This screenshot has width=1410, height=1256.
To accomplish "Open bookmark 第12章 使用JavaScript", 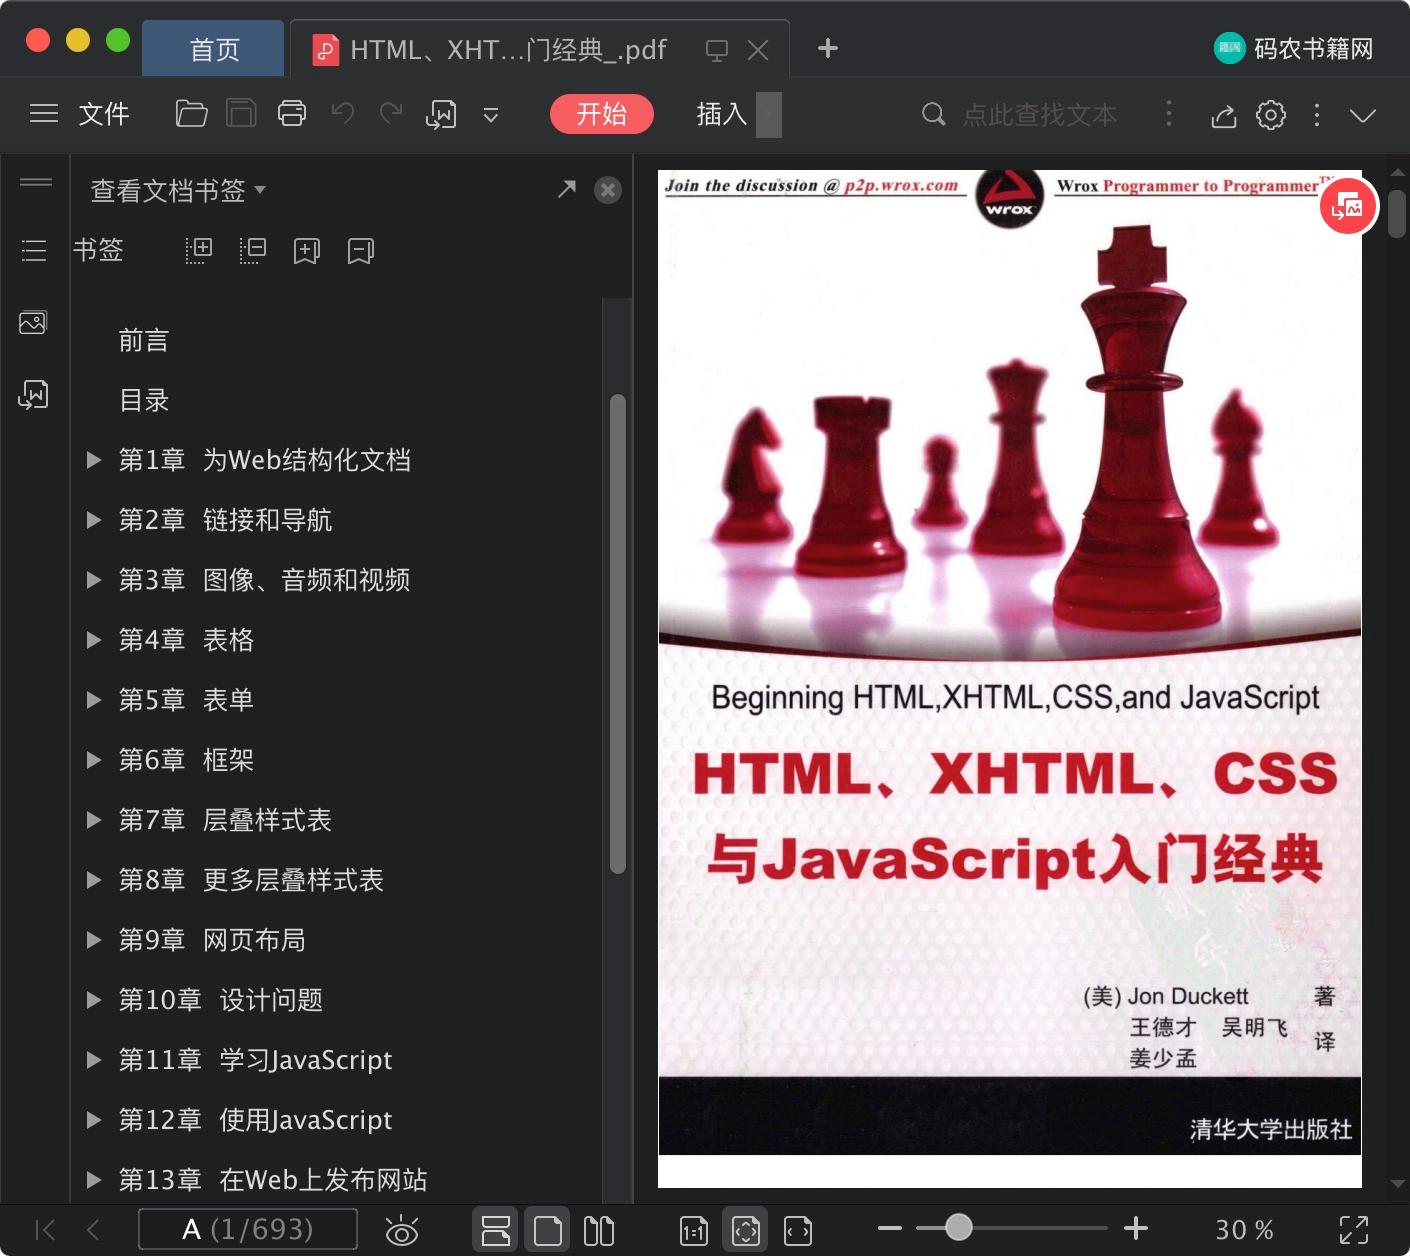I will click(256, 1120).
